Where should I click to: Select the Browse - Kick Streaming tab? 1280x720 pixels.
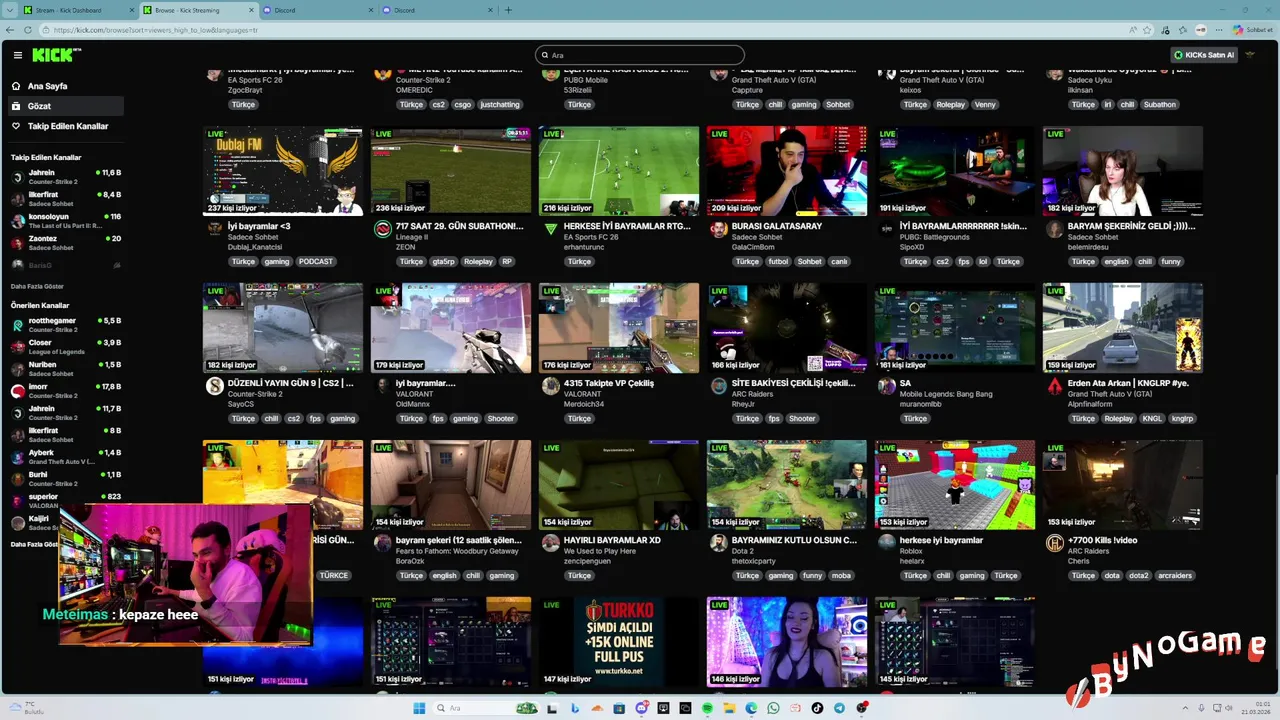196,10
